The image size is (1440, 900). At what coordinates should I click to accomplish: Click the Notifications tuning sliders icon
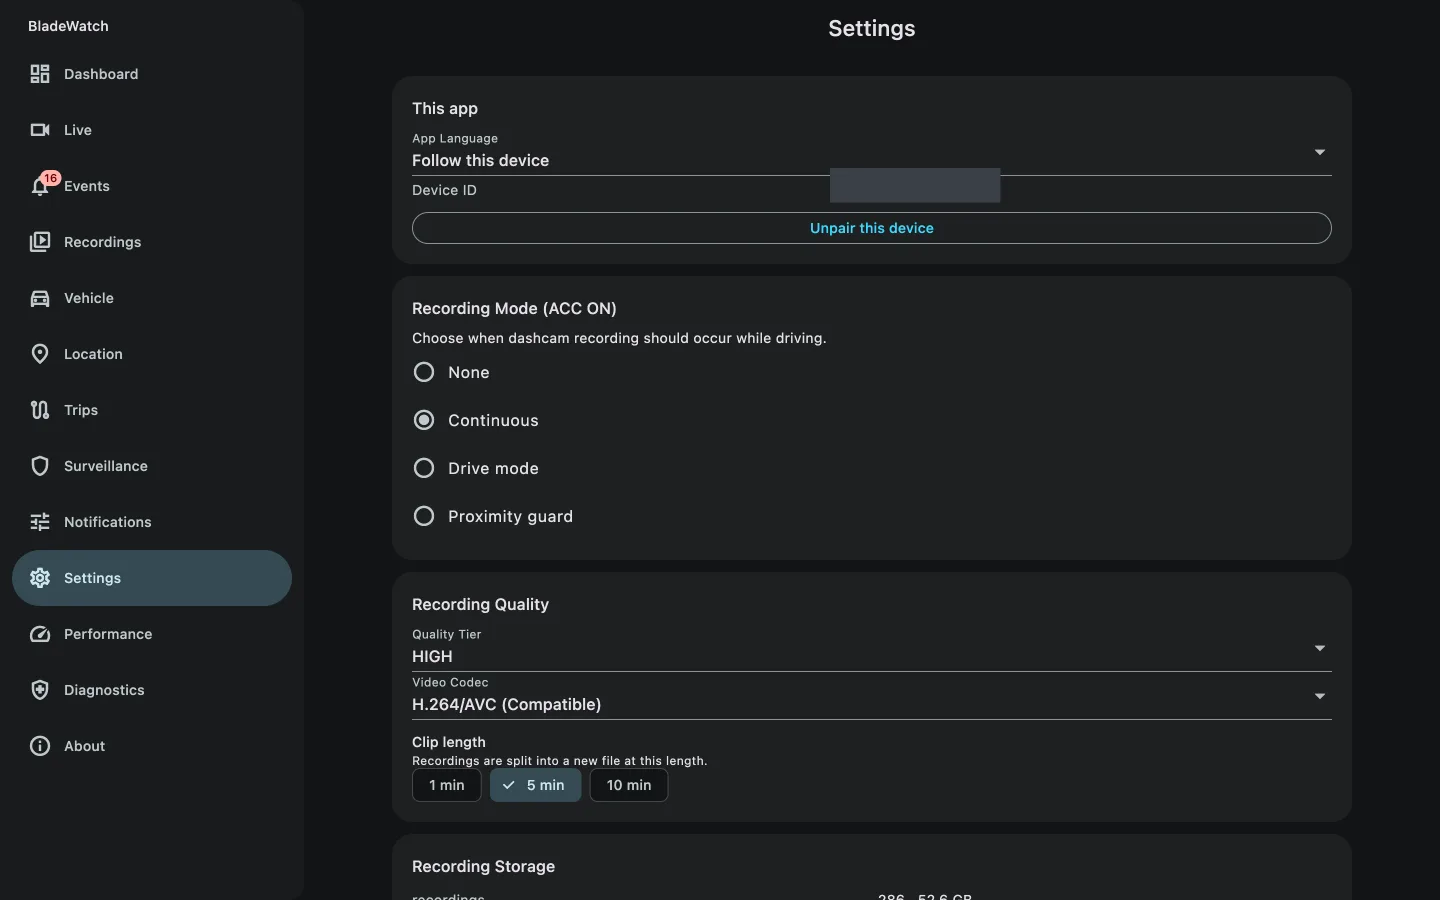(40, 522)
